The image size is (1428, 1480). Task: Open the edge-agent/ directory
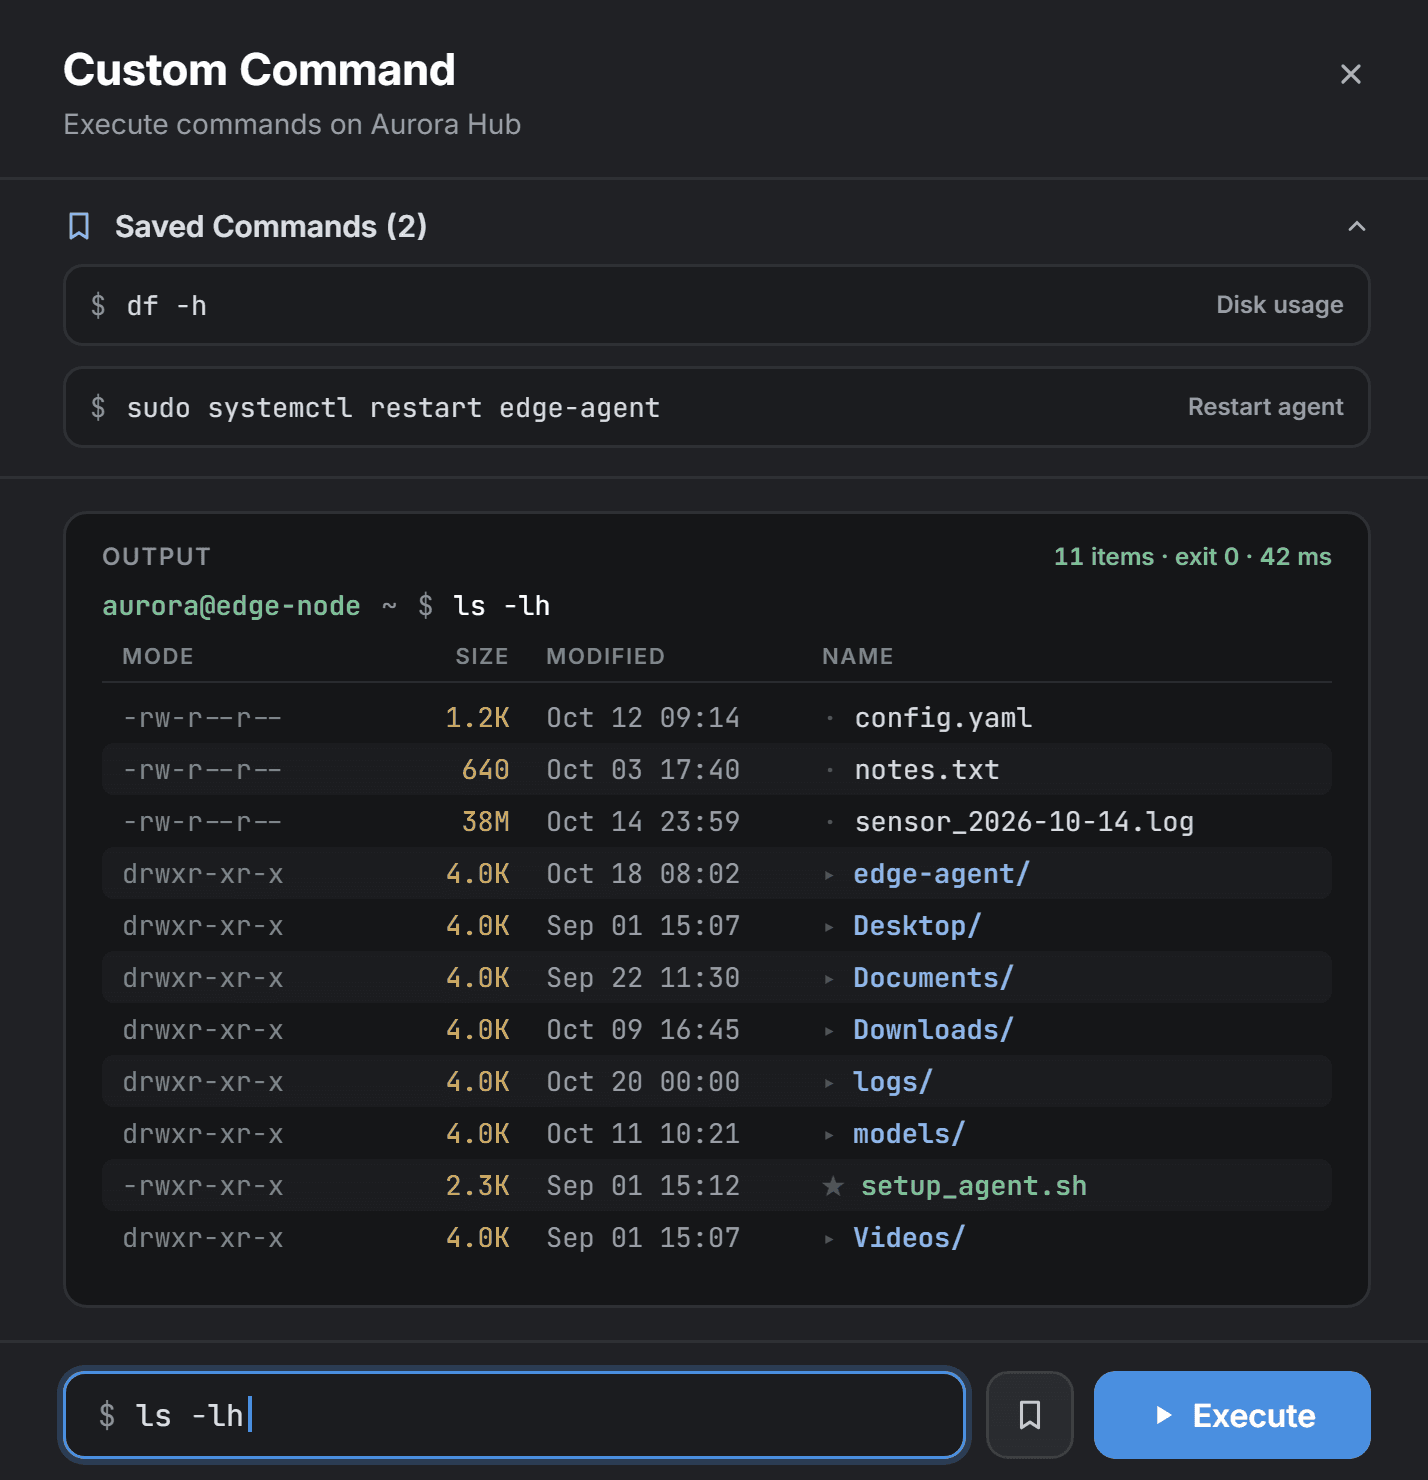coord(941,874)
